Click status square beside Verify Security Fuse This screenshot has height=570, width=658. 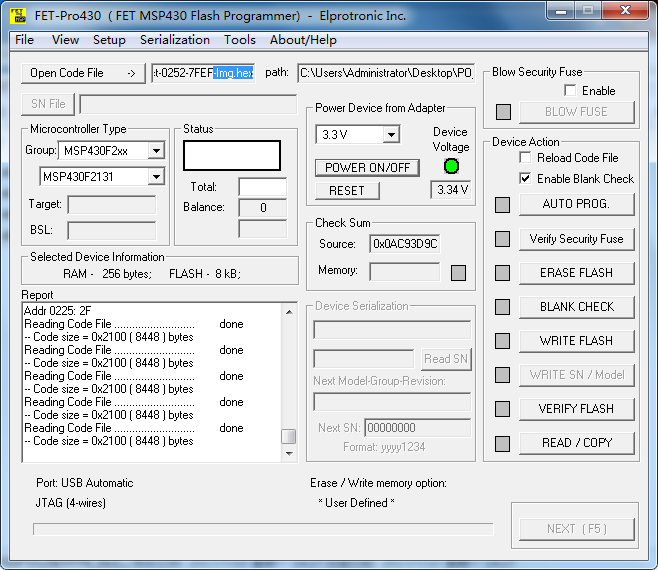tap(502, 239)
